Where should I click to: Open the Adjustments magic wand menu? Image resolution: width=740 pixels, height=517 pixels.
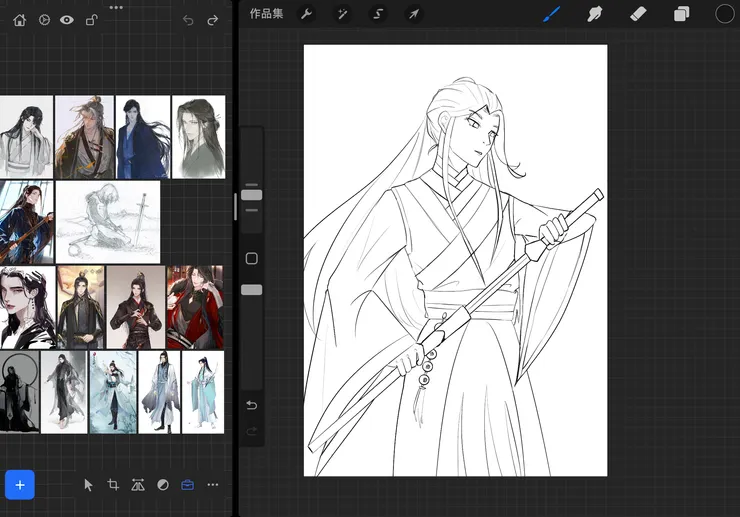point(342,14)
